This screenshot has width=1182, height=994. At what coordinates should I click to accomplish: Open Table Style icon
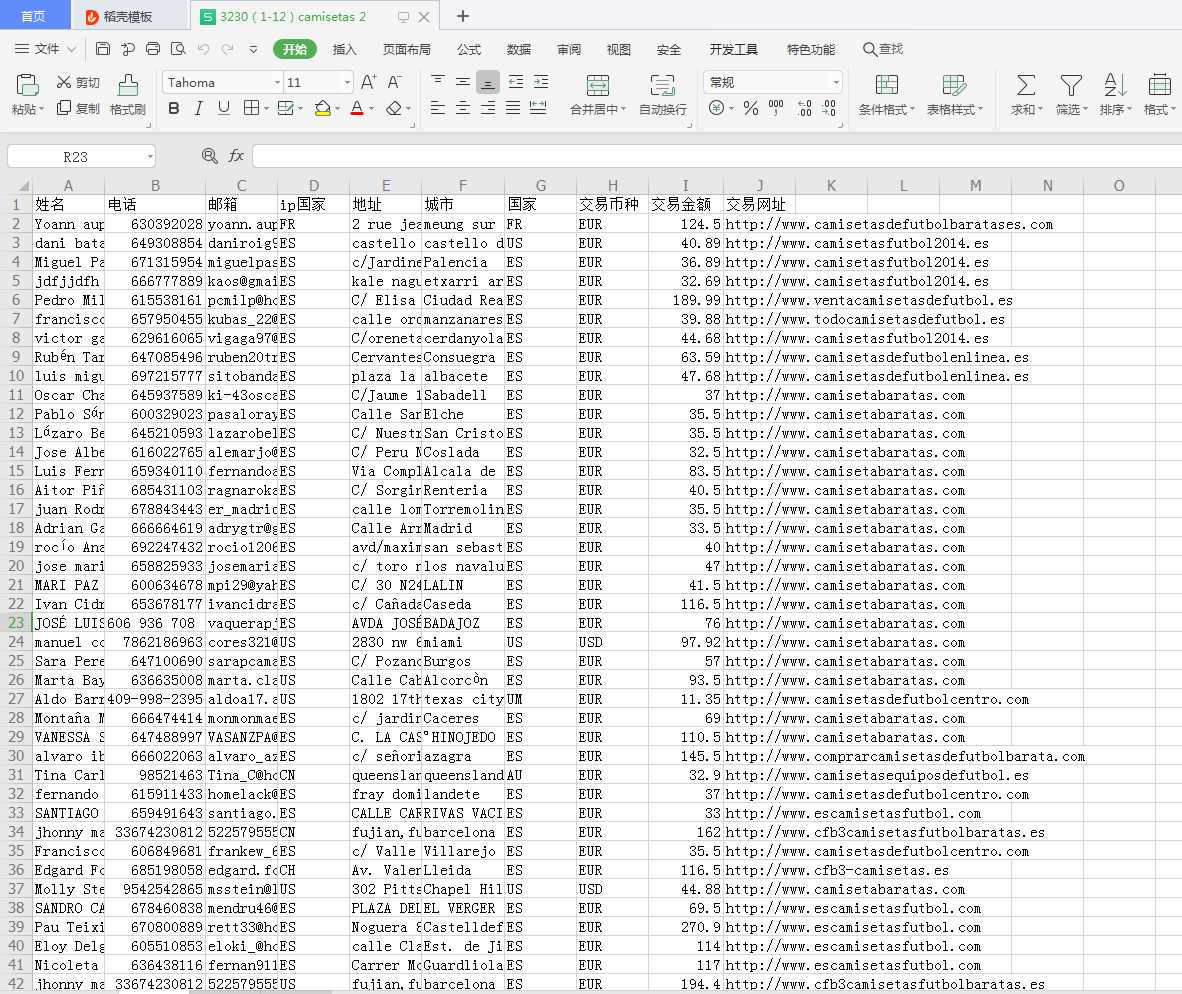tap(954, 84)
